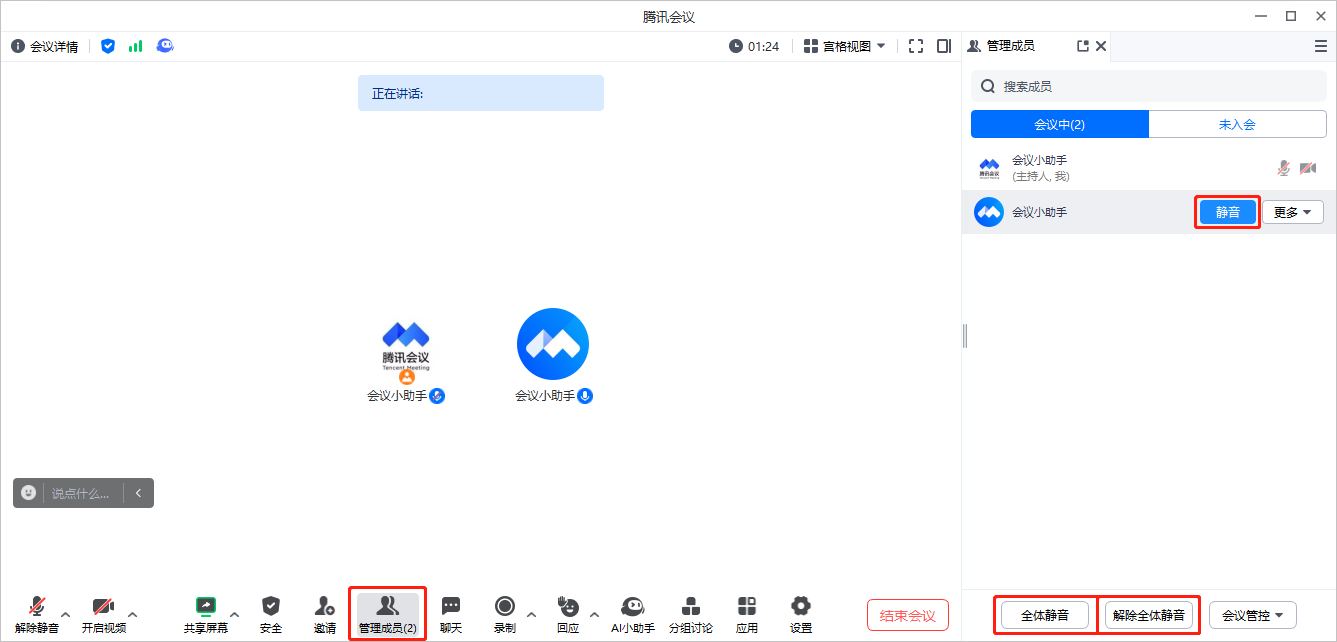Open meeting control (会议管控) dropdown

coord(1253,615)
